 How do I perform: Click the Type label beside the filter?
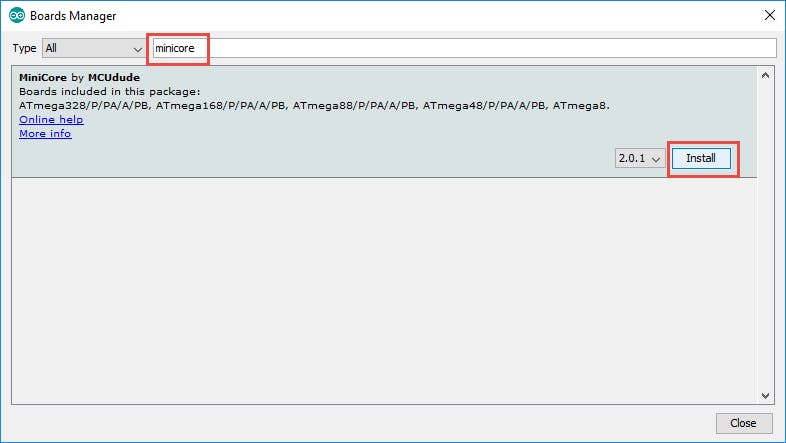23,48
